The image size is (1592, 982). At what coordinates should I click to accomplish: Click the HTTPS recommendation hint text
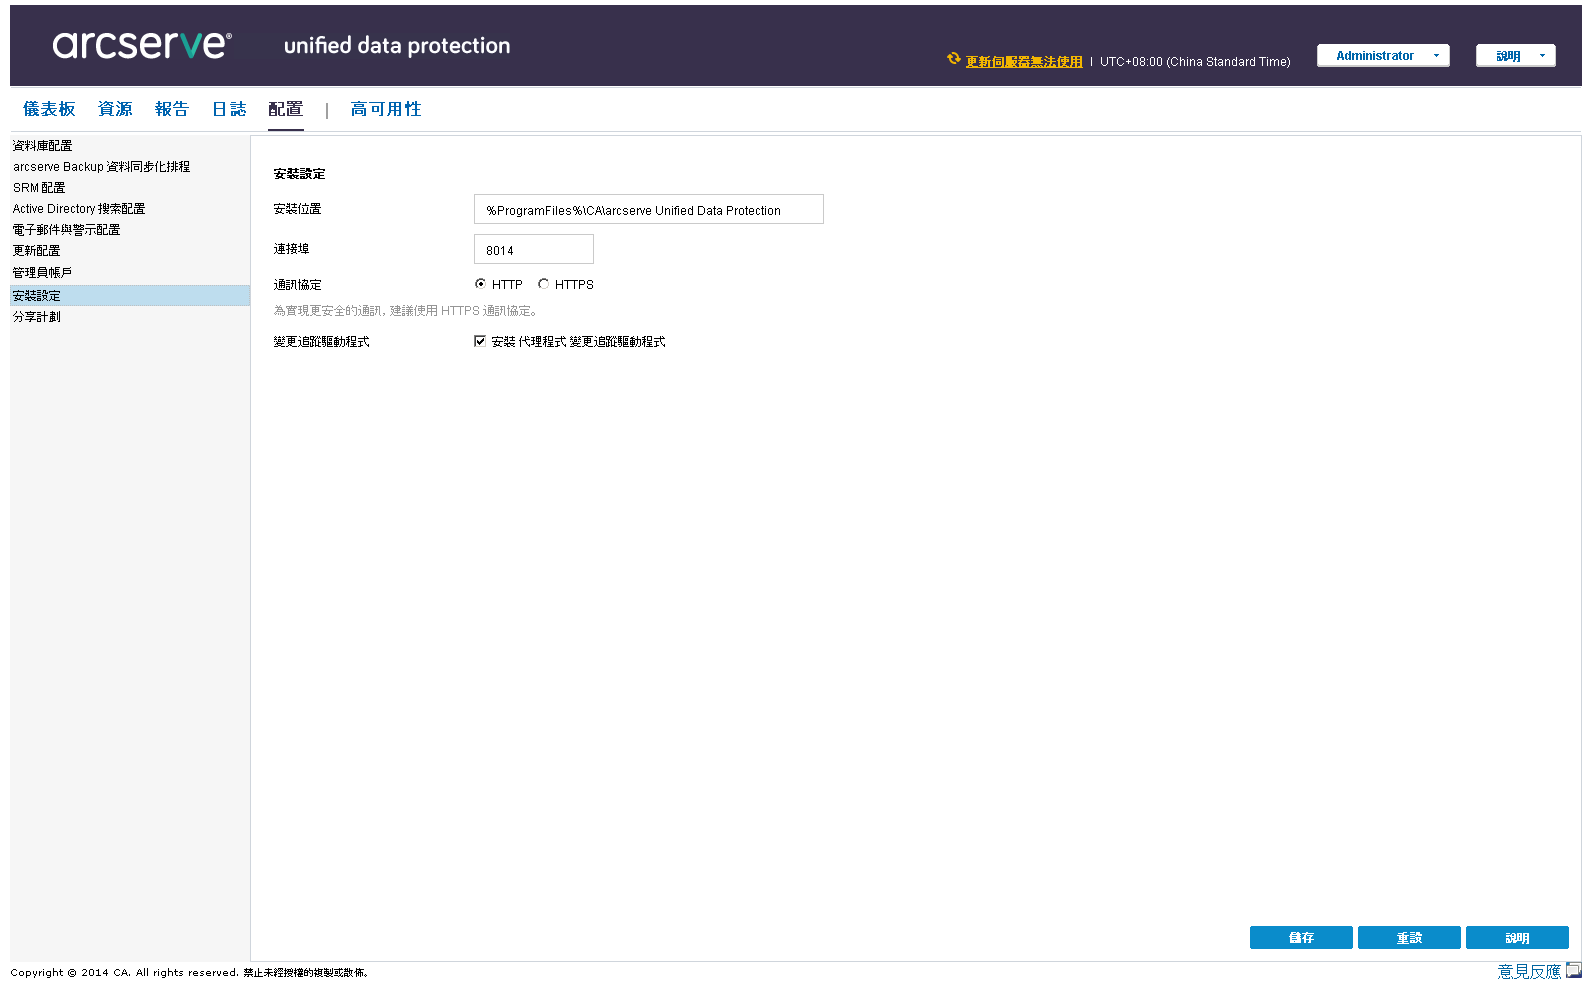[x=406, y=311]
